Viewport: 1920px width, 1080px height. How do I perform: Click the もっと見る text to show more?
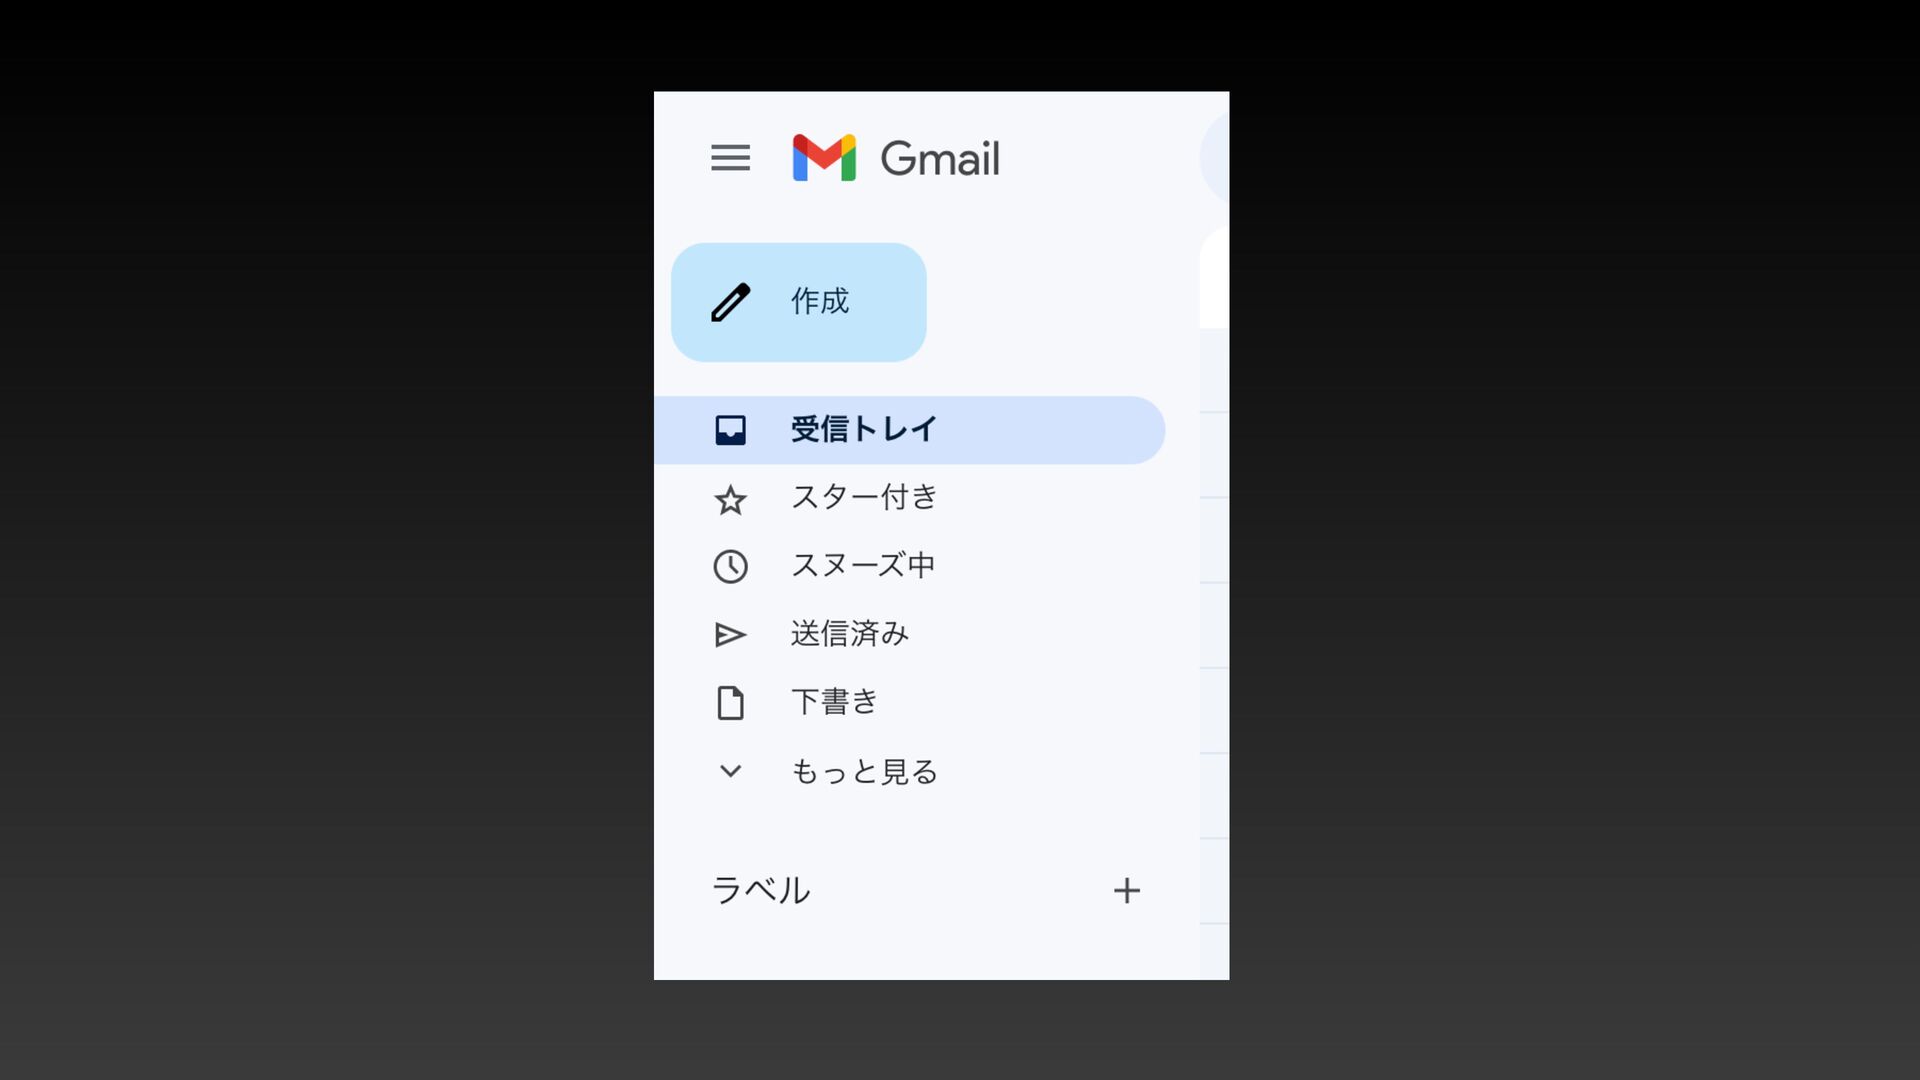(863, 771)
